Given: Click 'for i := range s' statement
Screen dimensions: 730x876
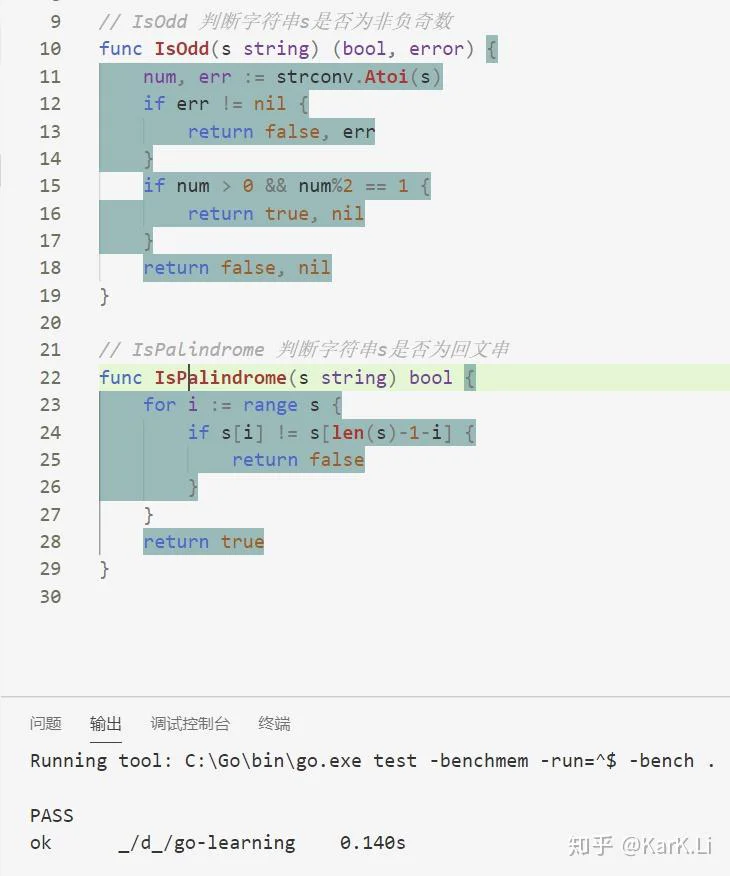Looking at the screenshot, I should pyautogui.click(x=231, y=404).
